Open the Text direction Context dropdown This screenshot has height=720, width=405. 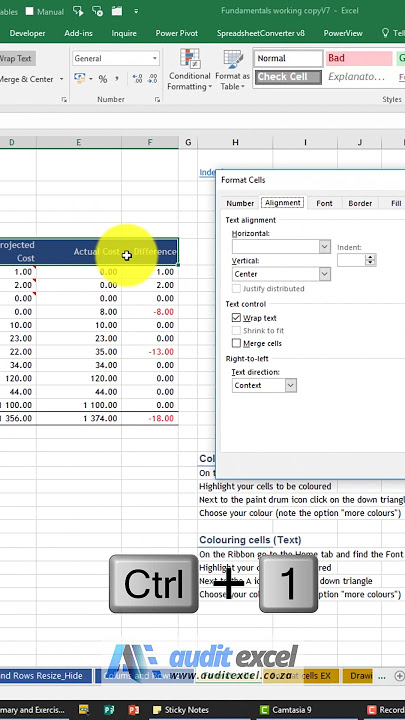coord(264,385)
